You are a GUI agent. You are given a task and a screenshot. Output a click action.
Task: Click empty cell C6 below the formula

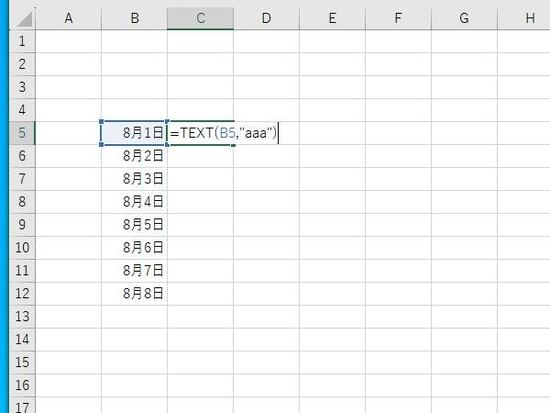(201, 156)
